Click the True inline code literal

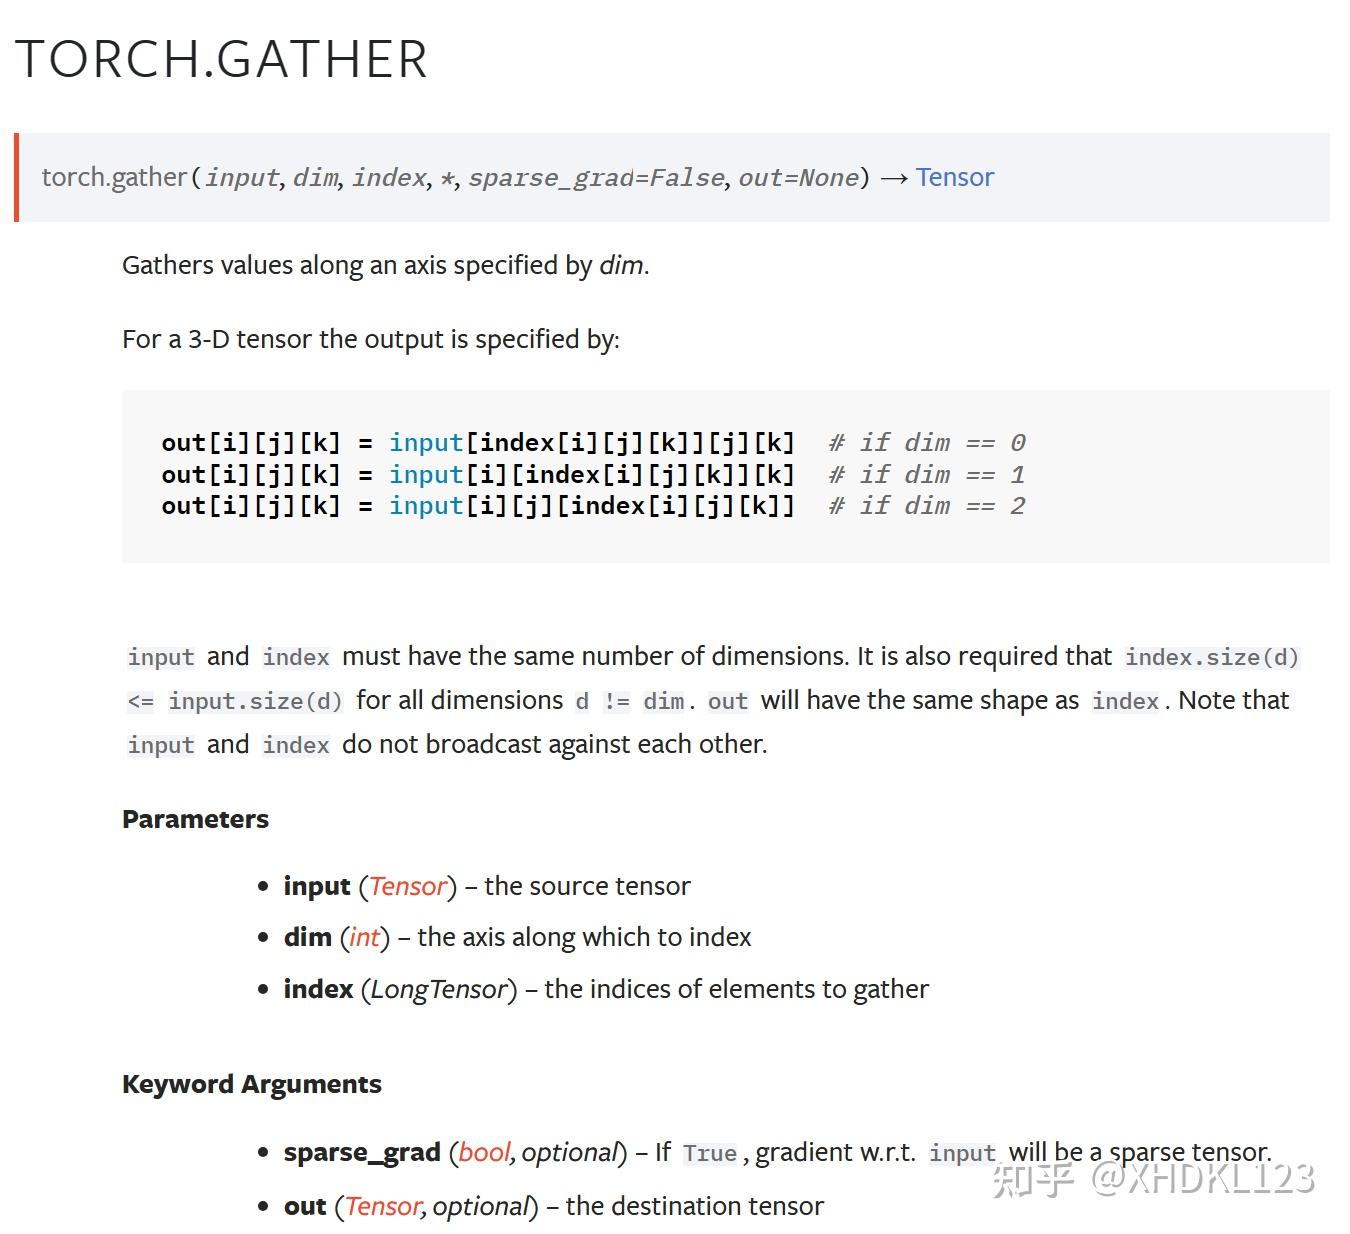[709, 1153]
